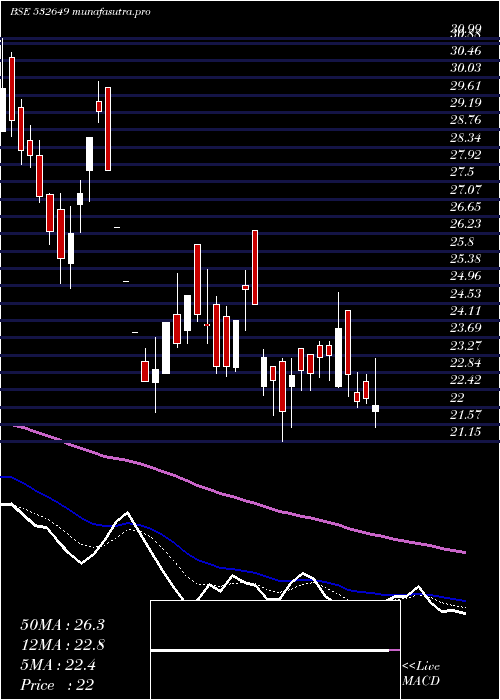The height and width of the screenshot is (700, 500).
Task: Select the 24.53 price axis label
Action: point(466,293)
